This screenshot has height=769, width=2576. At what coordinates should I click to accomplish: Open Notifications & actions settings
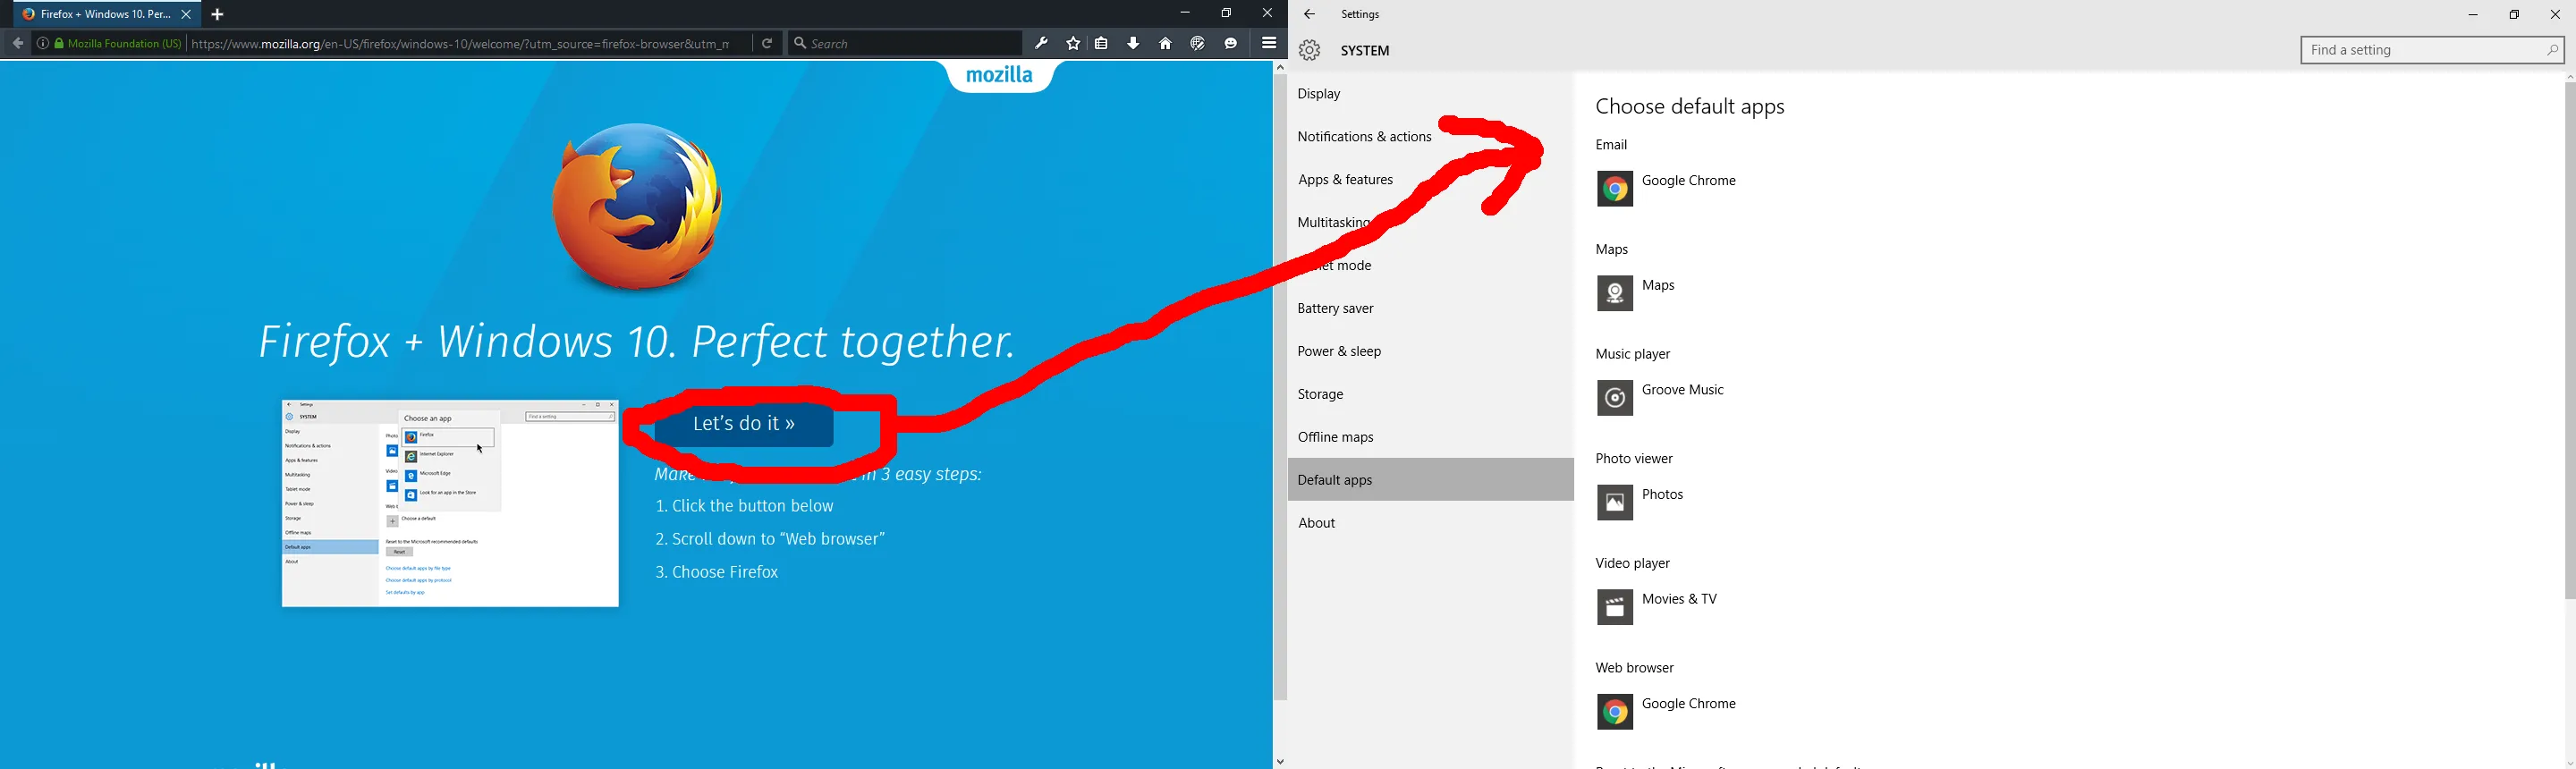(x=1431, y=137)
